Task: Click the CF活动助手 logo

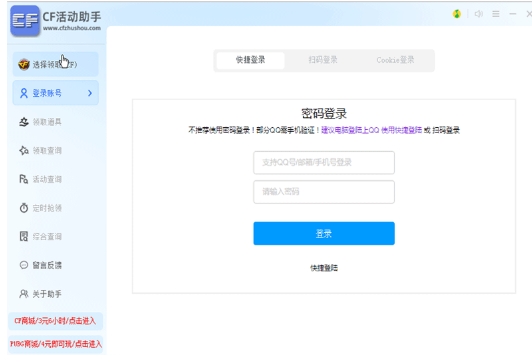Action: (x=25, y=21)
